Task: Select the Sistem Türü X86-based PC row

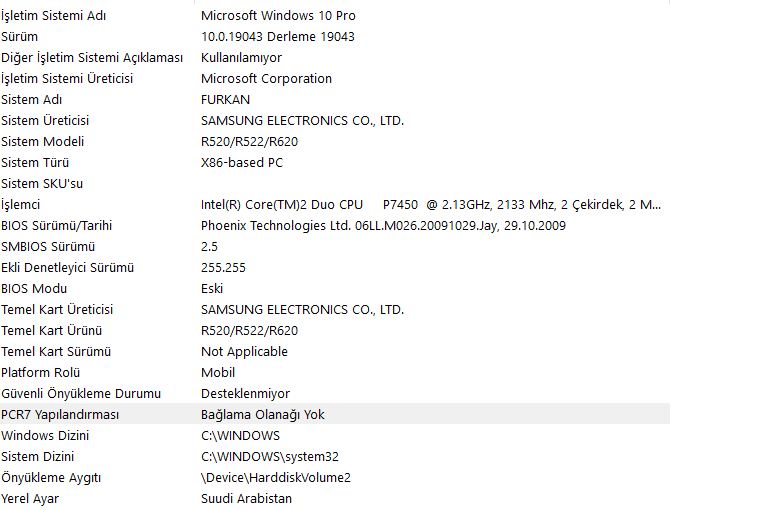Action: click(335, 163)
